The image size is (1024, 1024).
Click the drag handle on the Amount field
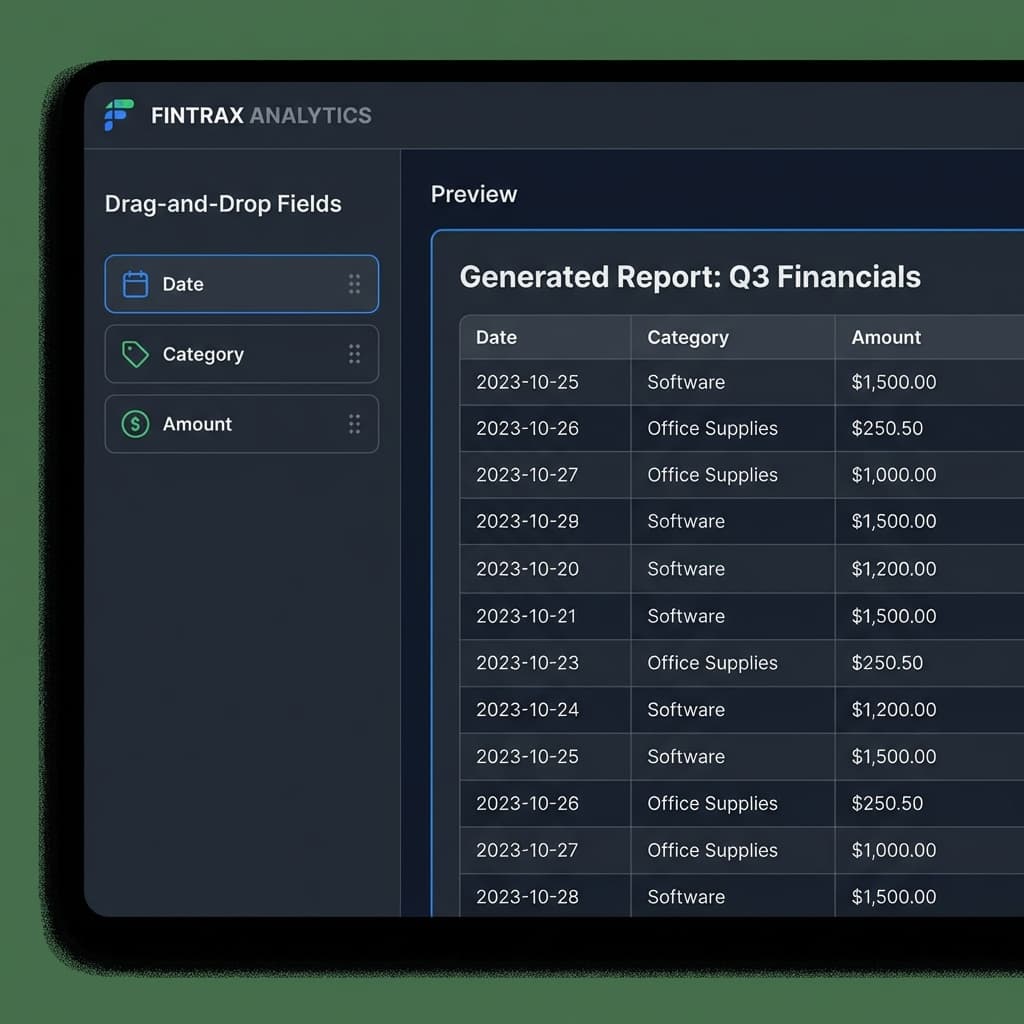click(354, 424)
